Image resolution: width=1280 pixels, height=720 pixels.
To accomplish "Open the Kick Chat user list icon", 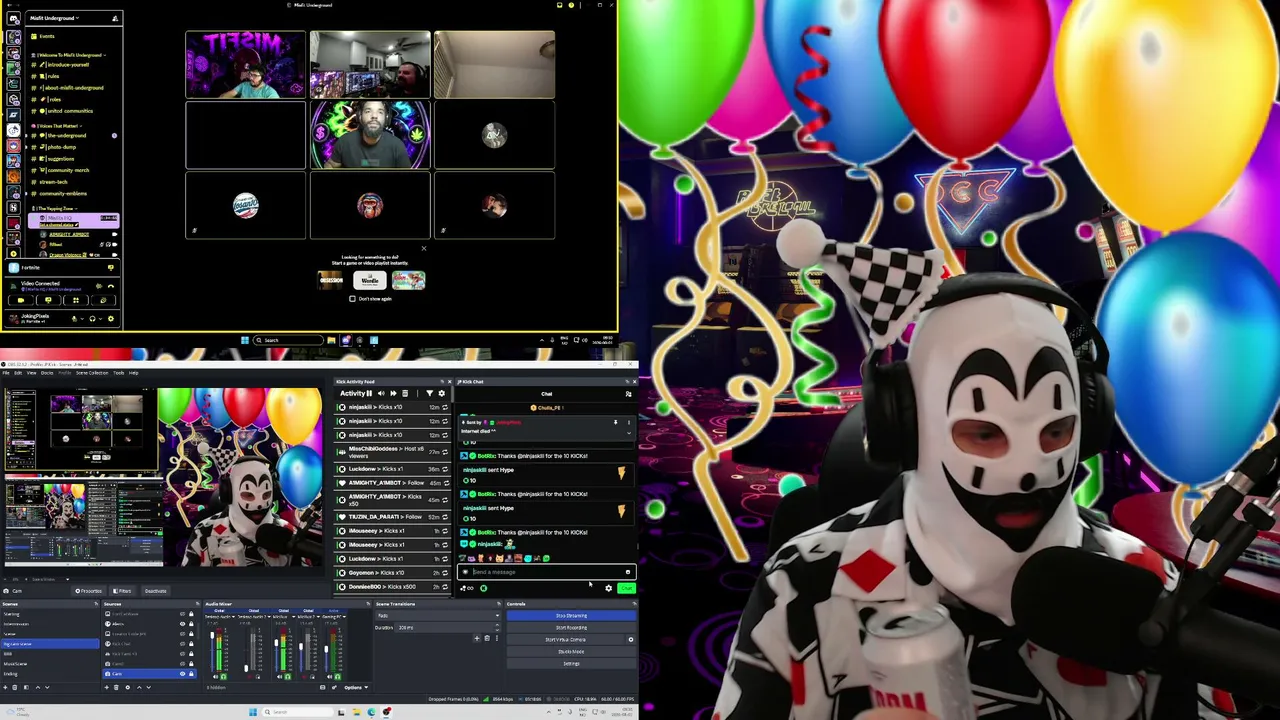I will [x=628, y=394].
